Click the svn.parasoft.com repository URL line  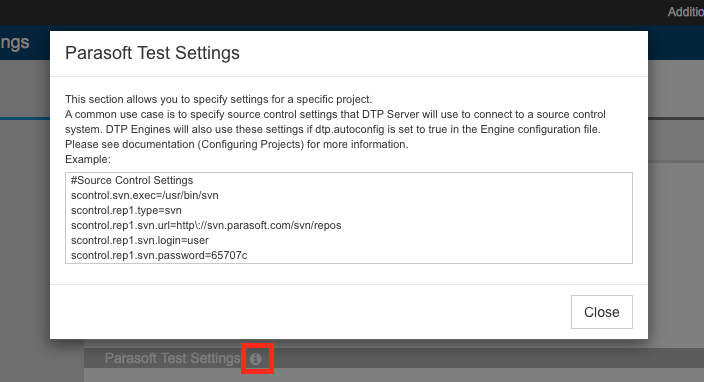click(x=206, y=225)
